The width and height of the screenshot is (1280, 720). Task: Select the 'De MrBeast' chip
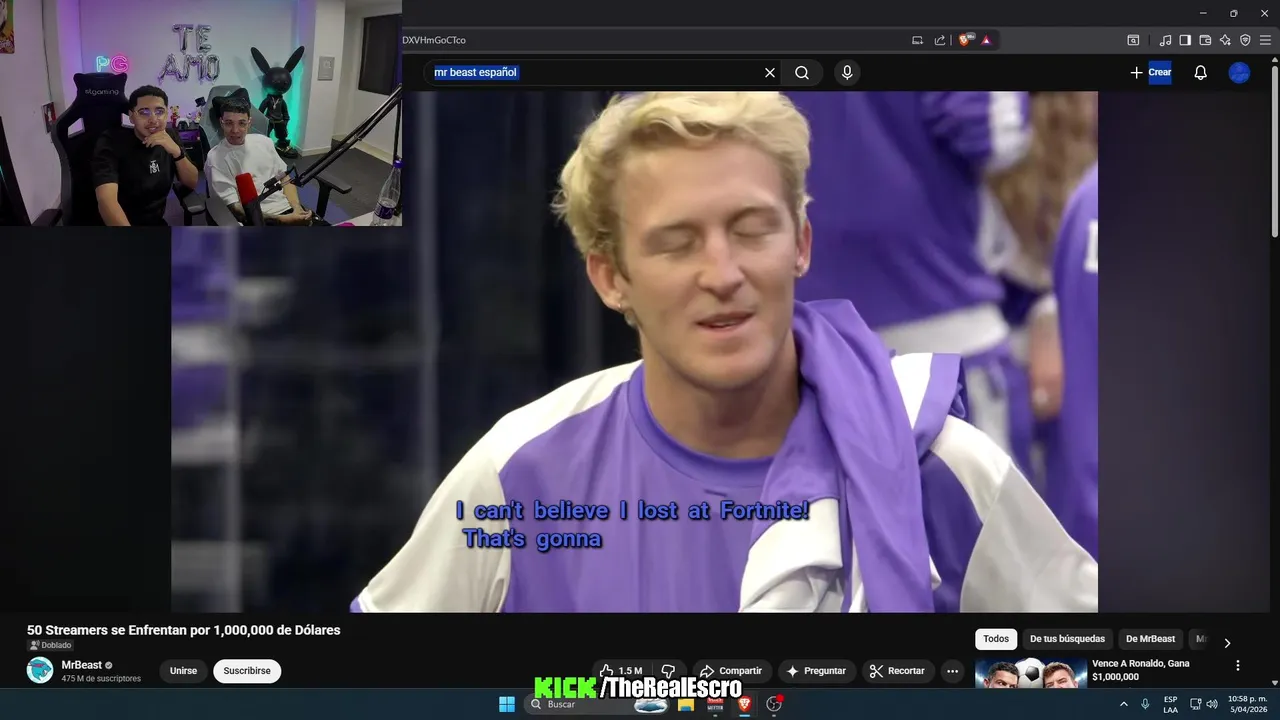pyautogui.click(x=1150, y=639)
